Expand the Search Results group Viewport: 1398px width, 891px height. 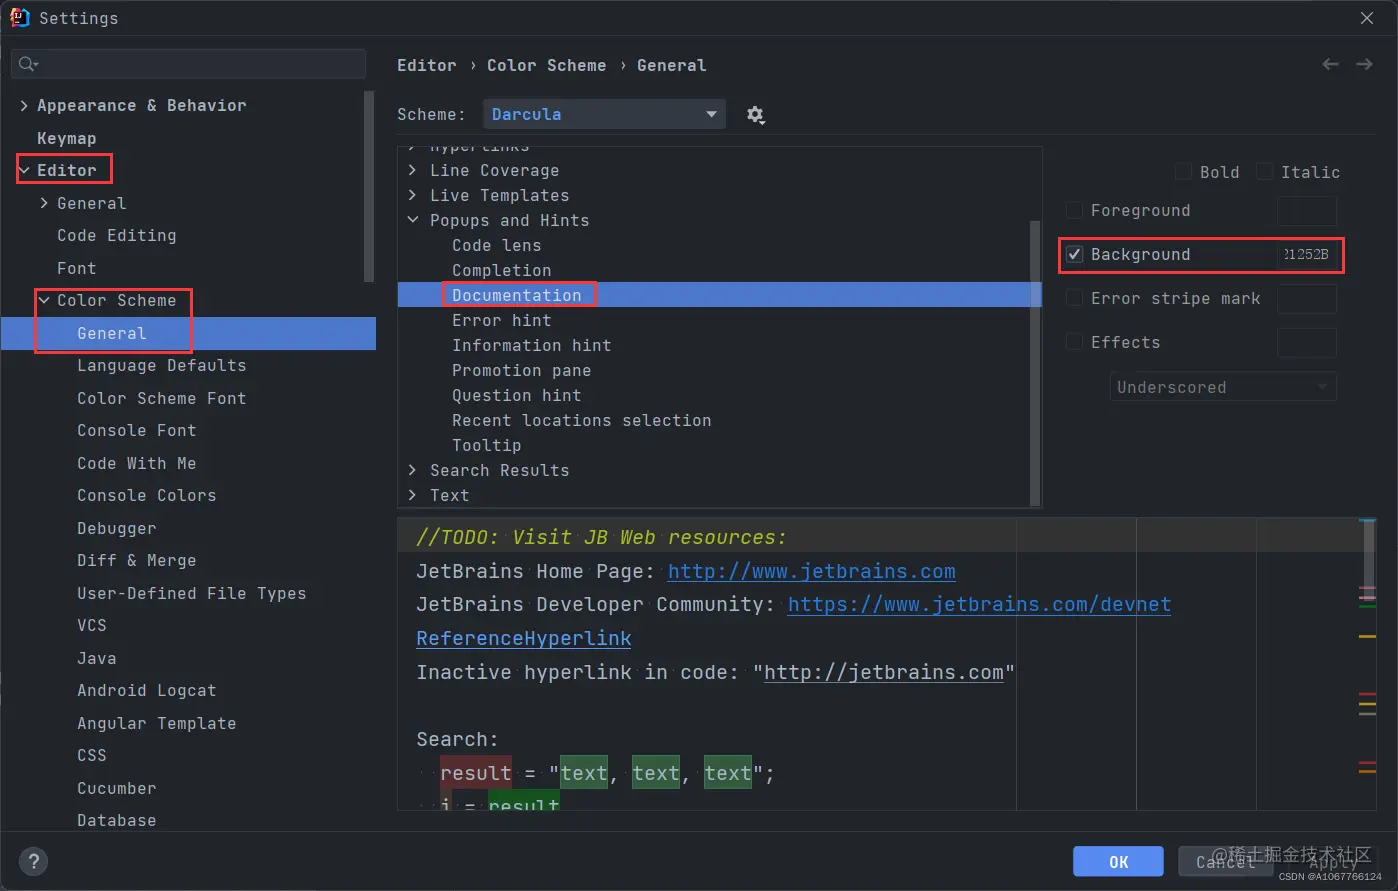pos(413,470)
